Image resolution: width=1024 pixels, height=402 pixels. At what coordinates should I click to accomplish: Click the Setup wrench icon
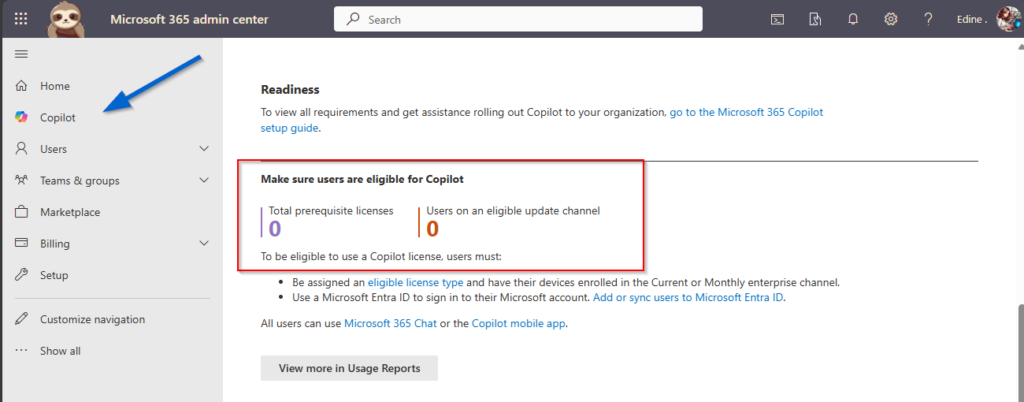[x=22, y=275]
